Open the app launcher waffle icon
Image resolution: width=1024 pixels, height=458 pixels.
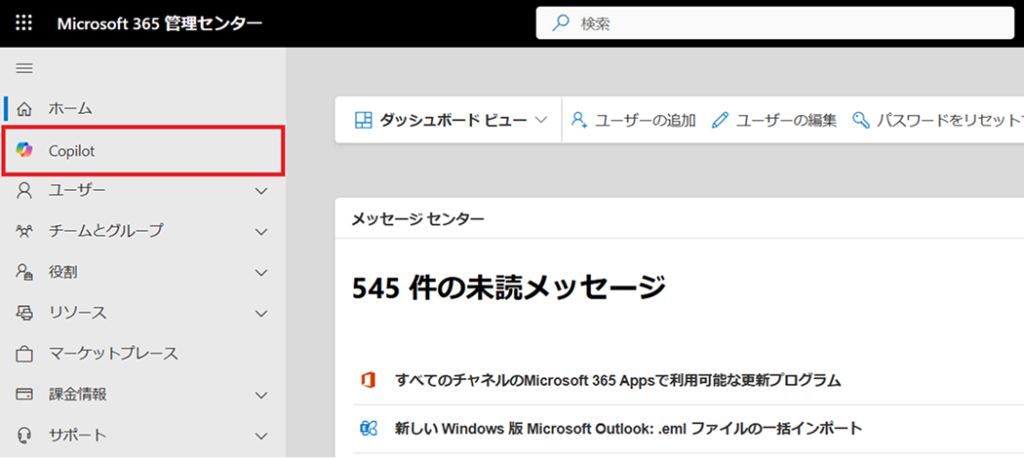[x=24, y=24]
